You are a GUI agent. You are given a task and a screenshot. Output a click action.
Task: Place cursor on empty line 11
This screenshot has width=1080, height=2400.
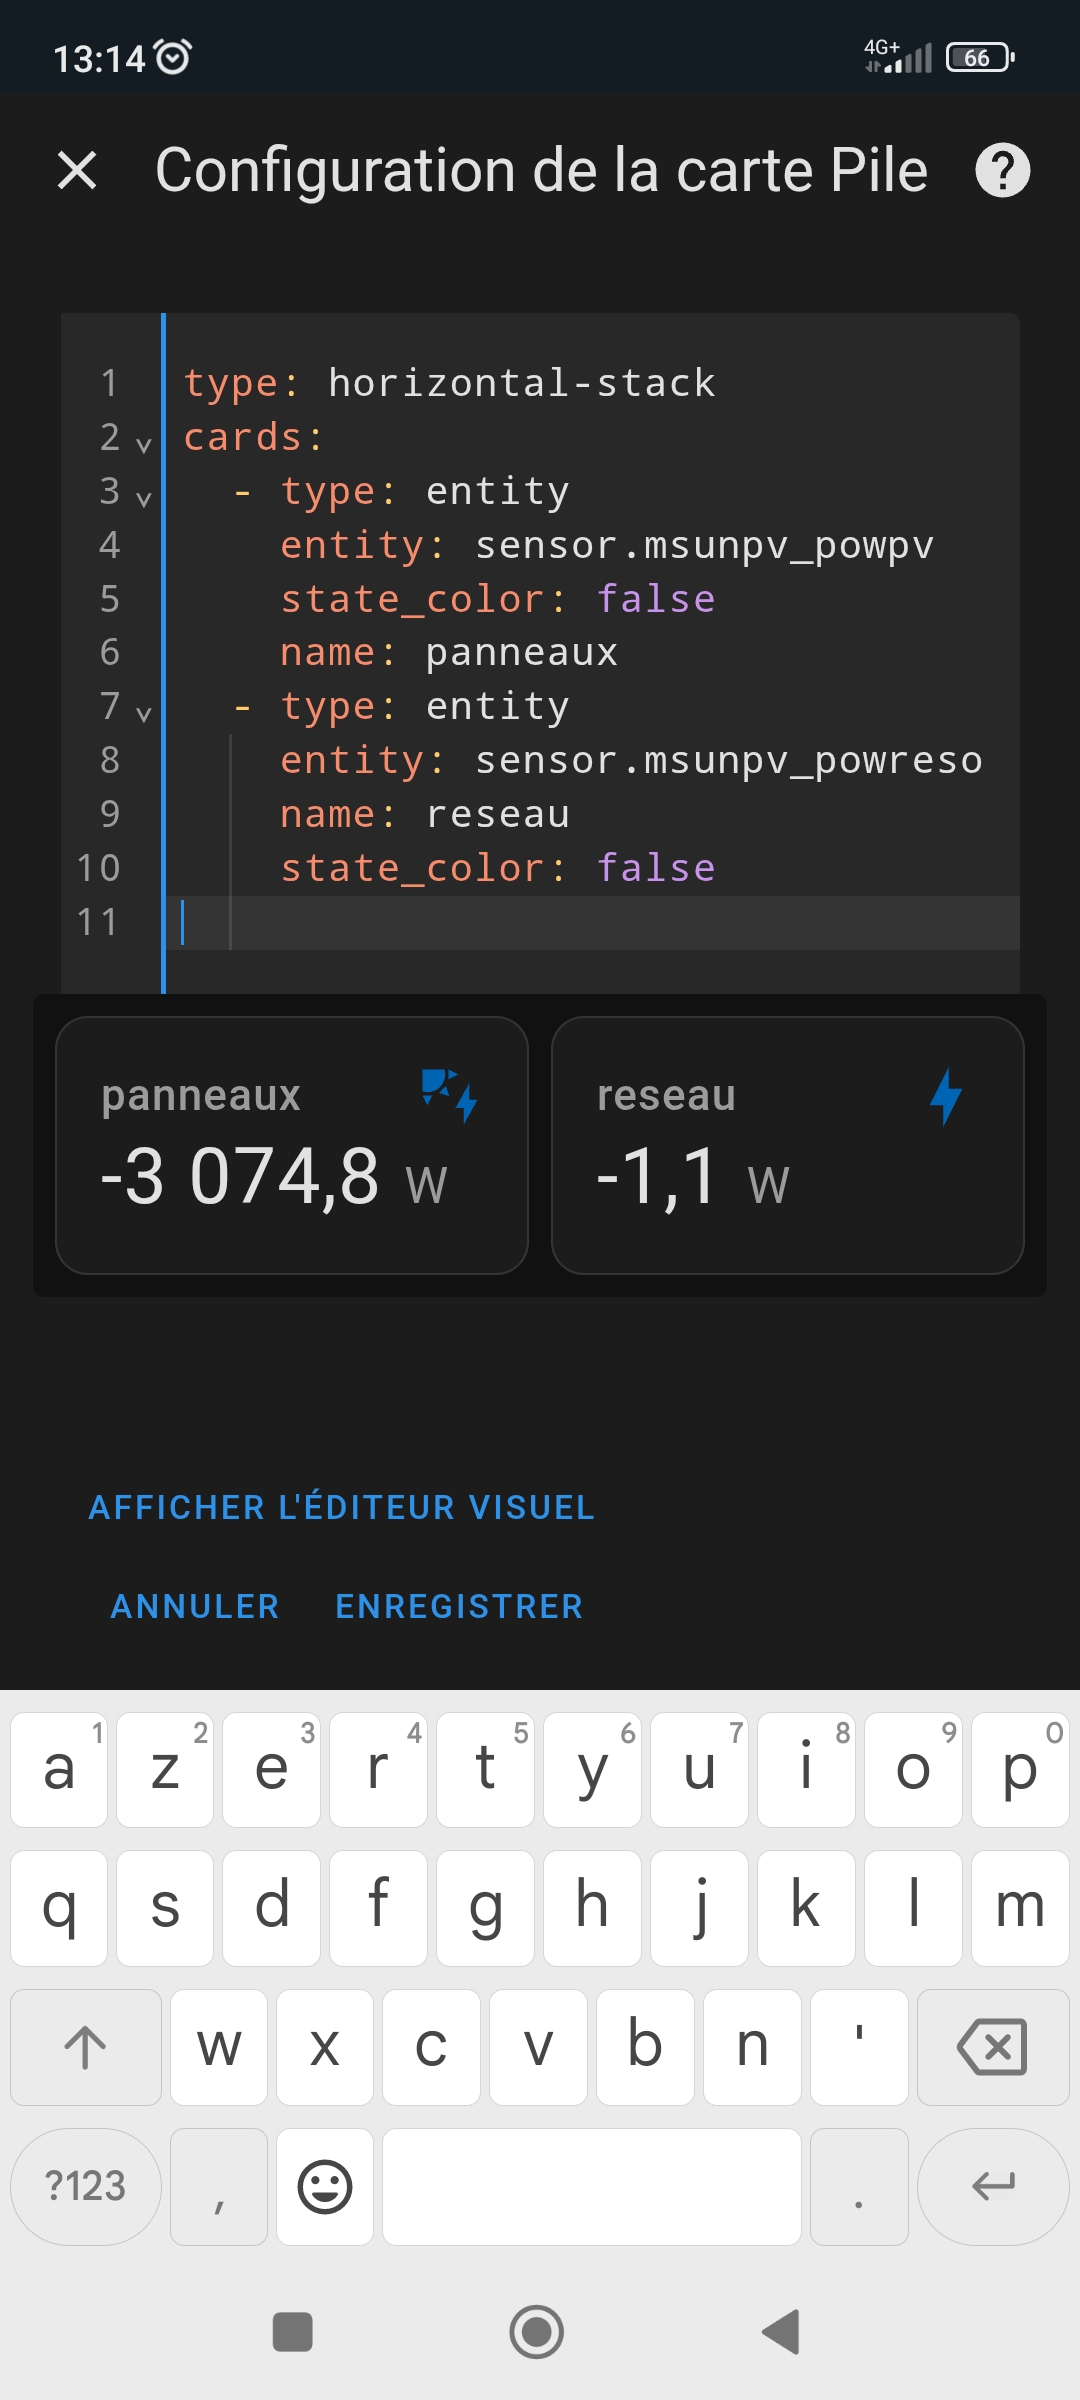pyautogui.click(x=600, y=922)
